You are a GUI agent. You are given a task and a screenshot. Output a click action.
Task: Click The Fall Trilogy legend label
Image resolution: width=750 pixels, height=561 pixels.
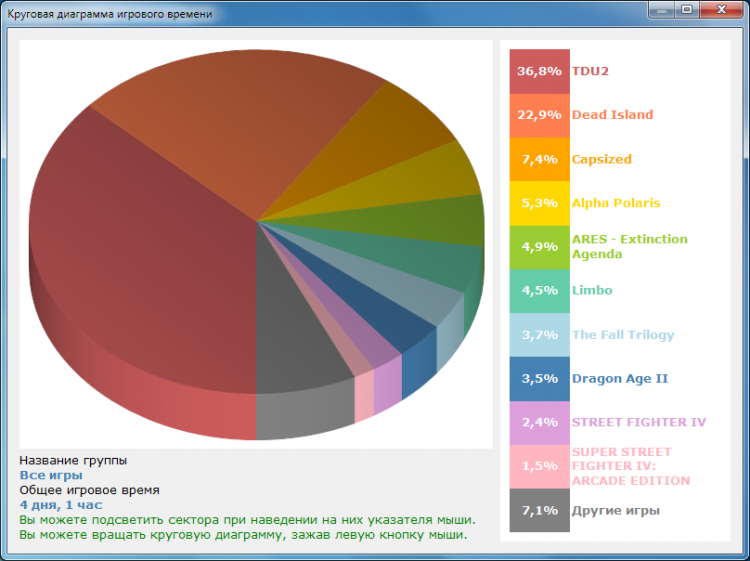623,335
